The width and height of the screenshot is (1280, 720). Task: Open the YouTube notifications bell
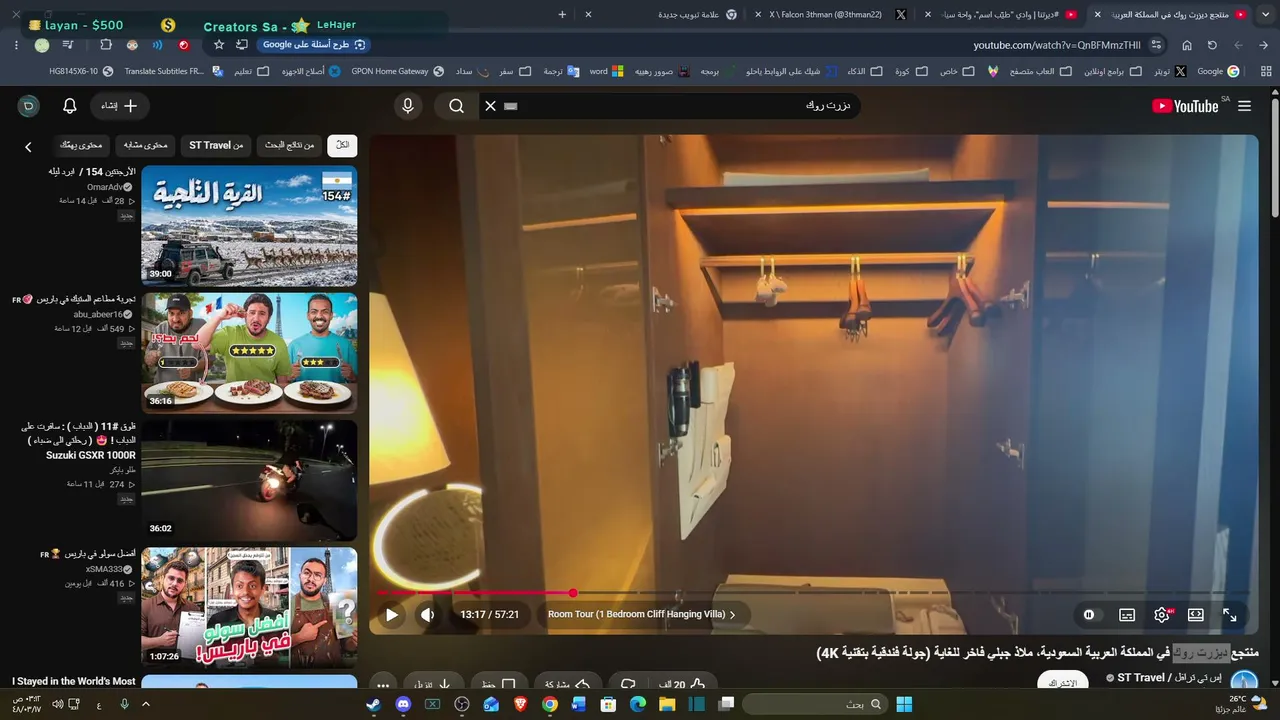70,106
